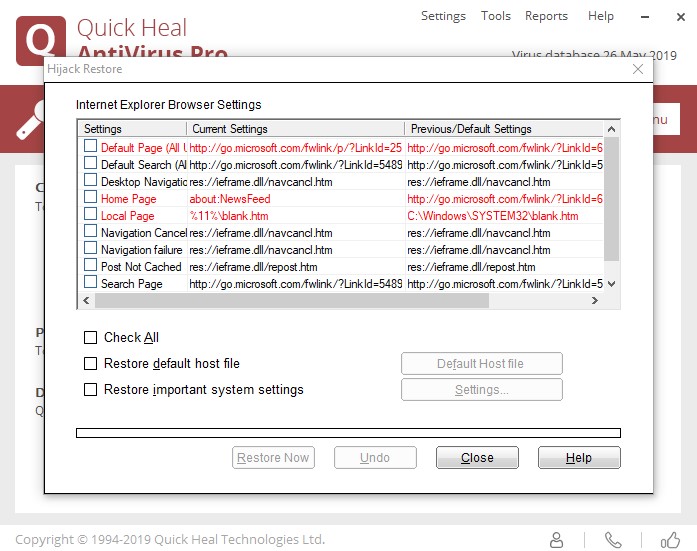
Task: Tick the Desktop Navigation checkbox
Action: [x=90, y=180]
